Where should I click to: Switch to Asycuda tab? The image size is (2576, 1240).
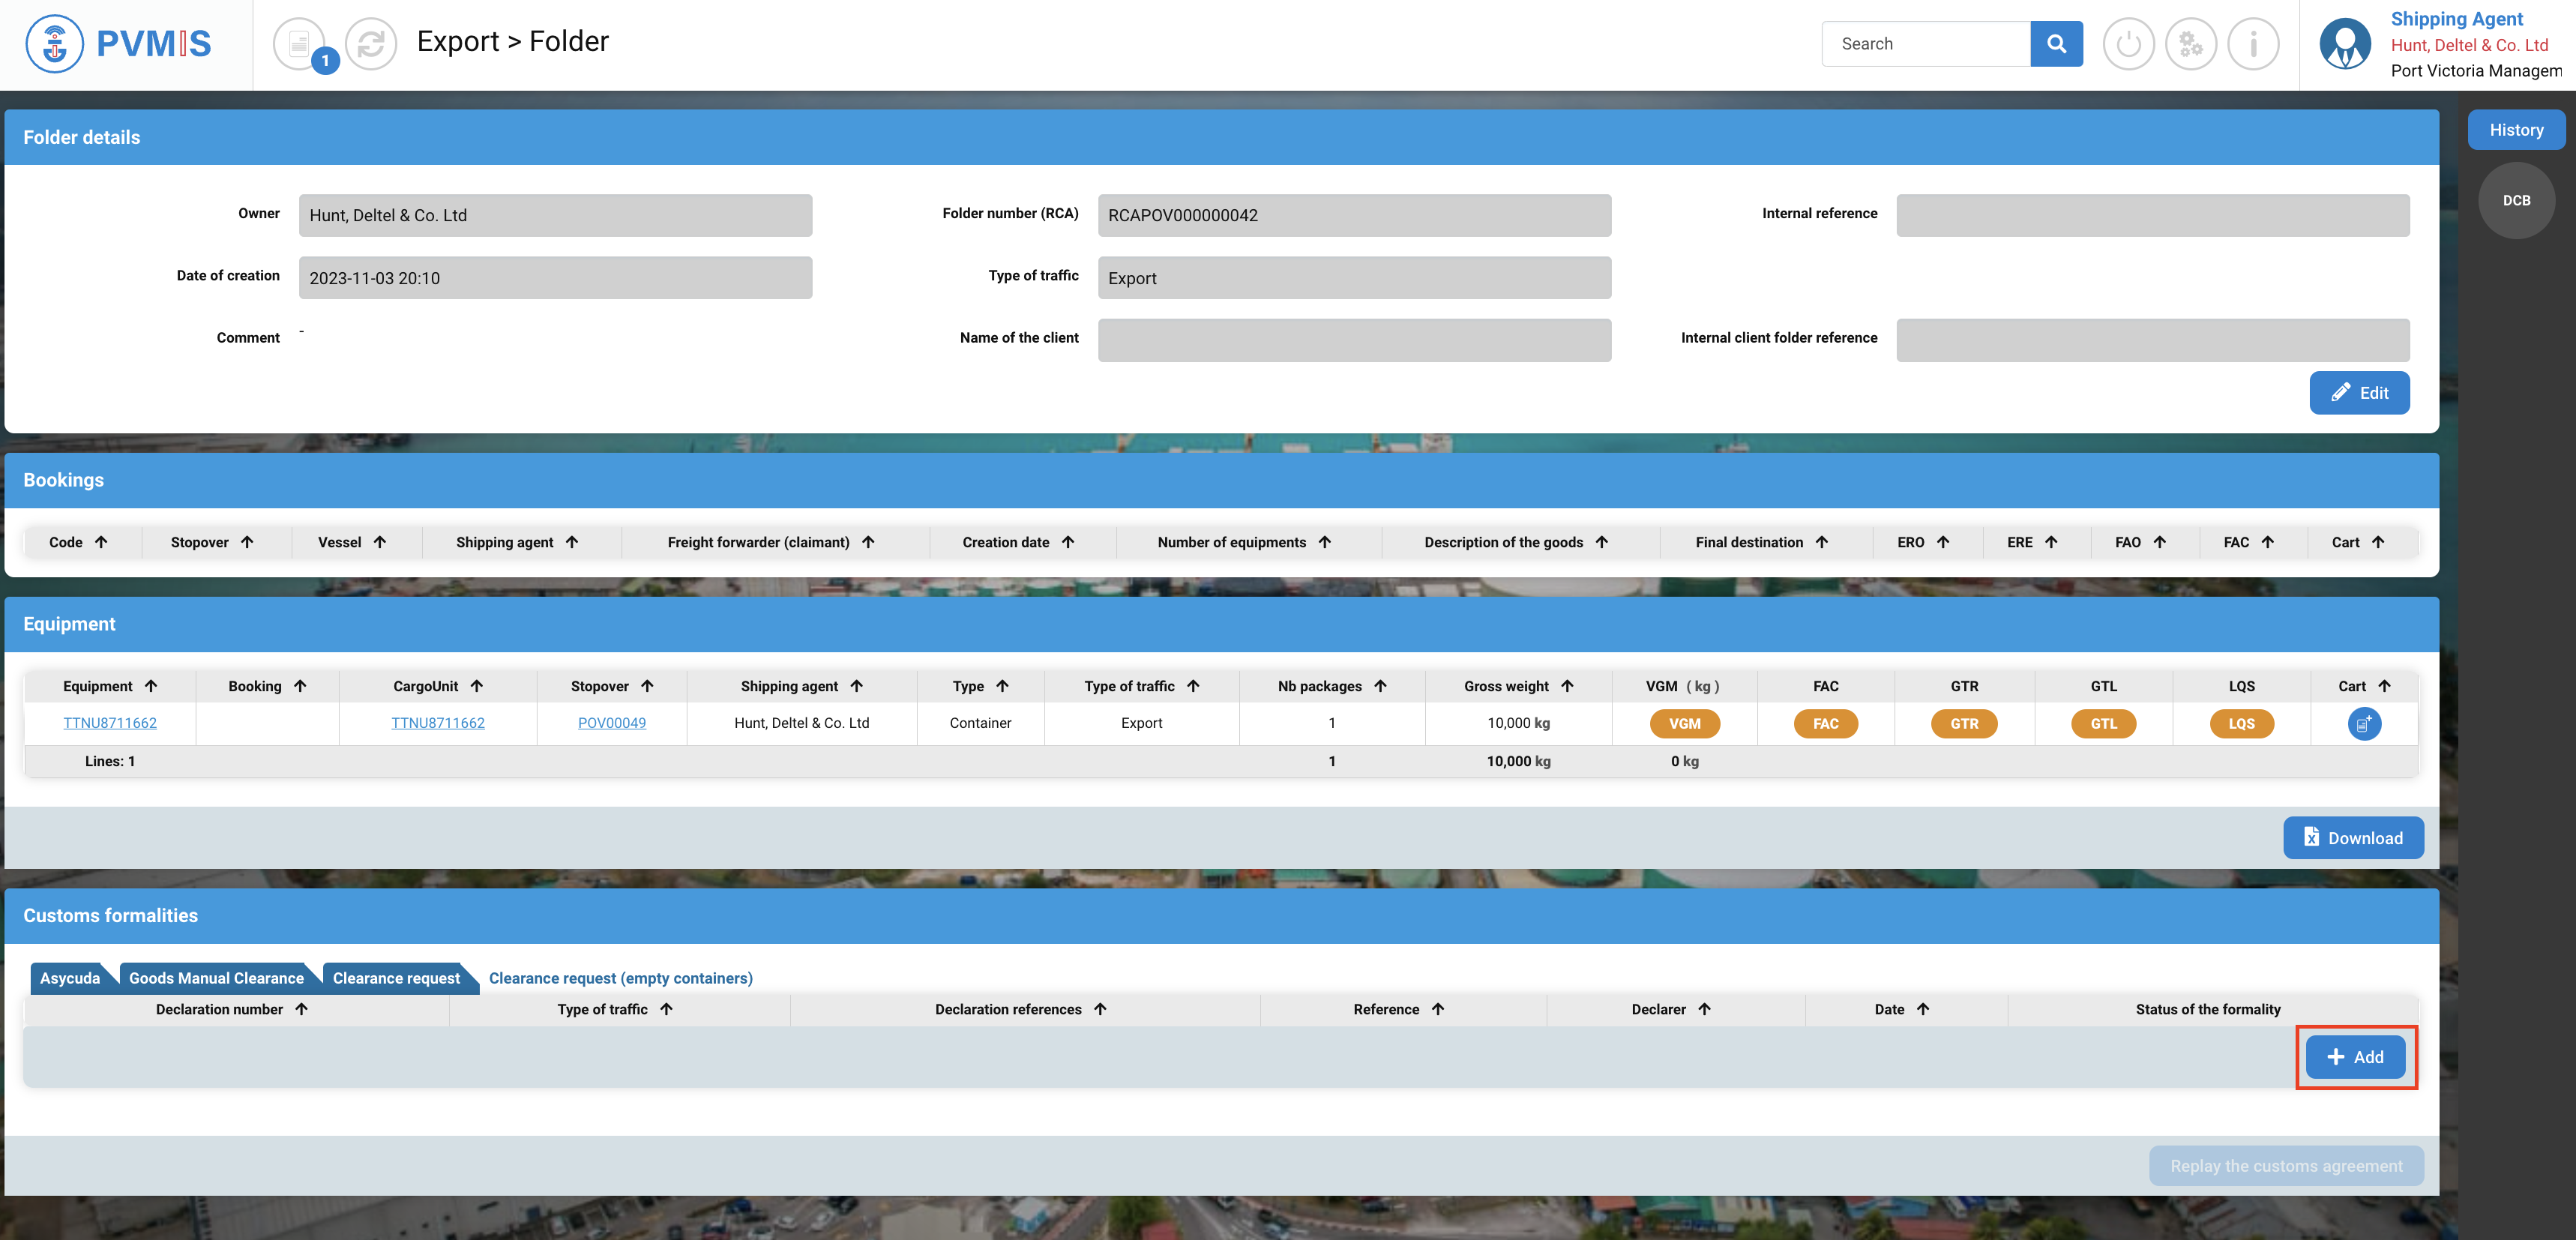tap(70, 978)
